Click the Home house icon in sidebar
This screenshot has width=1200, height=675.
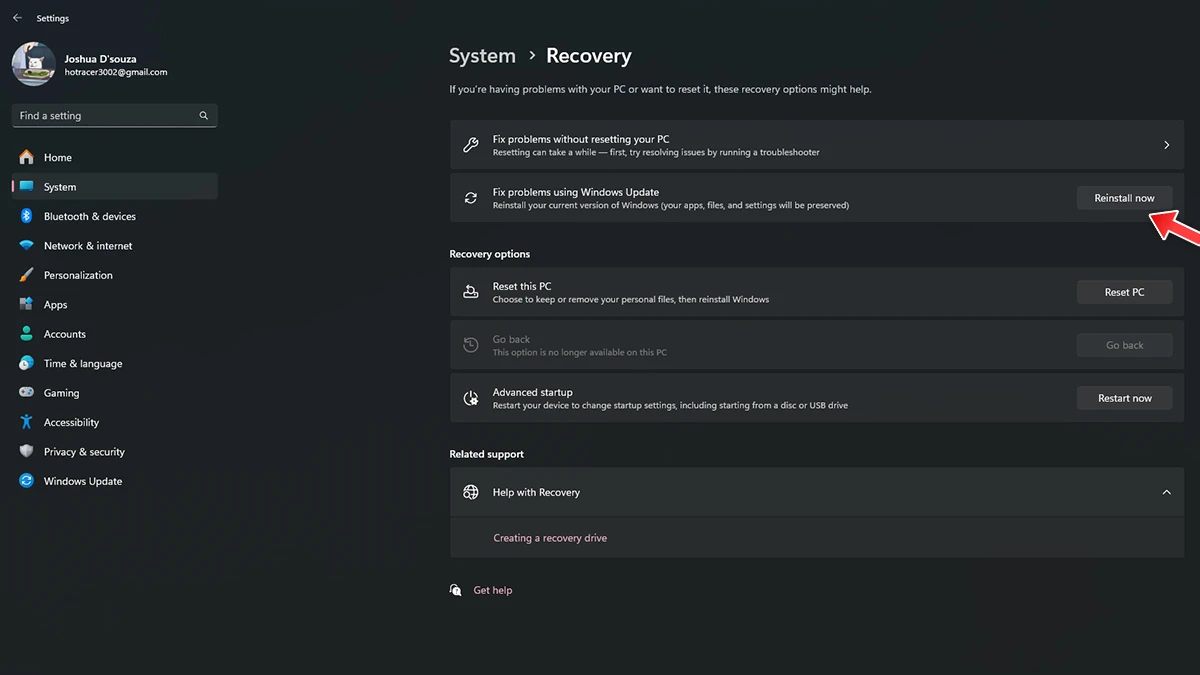pos(27,157)
